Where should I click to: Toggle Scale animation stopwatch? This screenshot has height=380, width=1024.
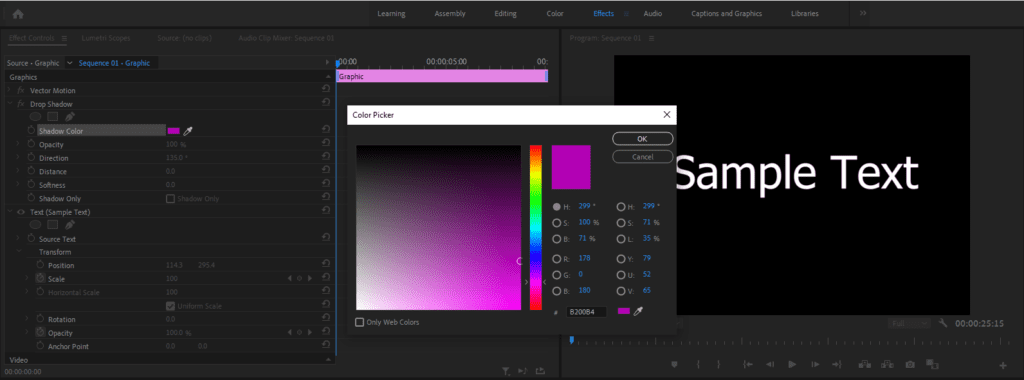coord(39,279)
